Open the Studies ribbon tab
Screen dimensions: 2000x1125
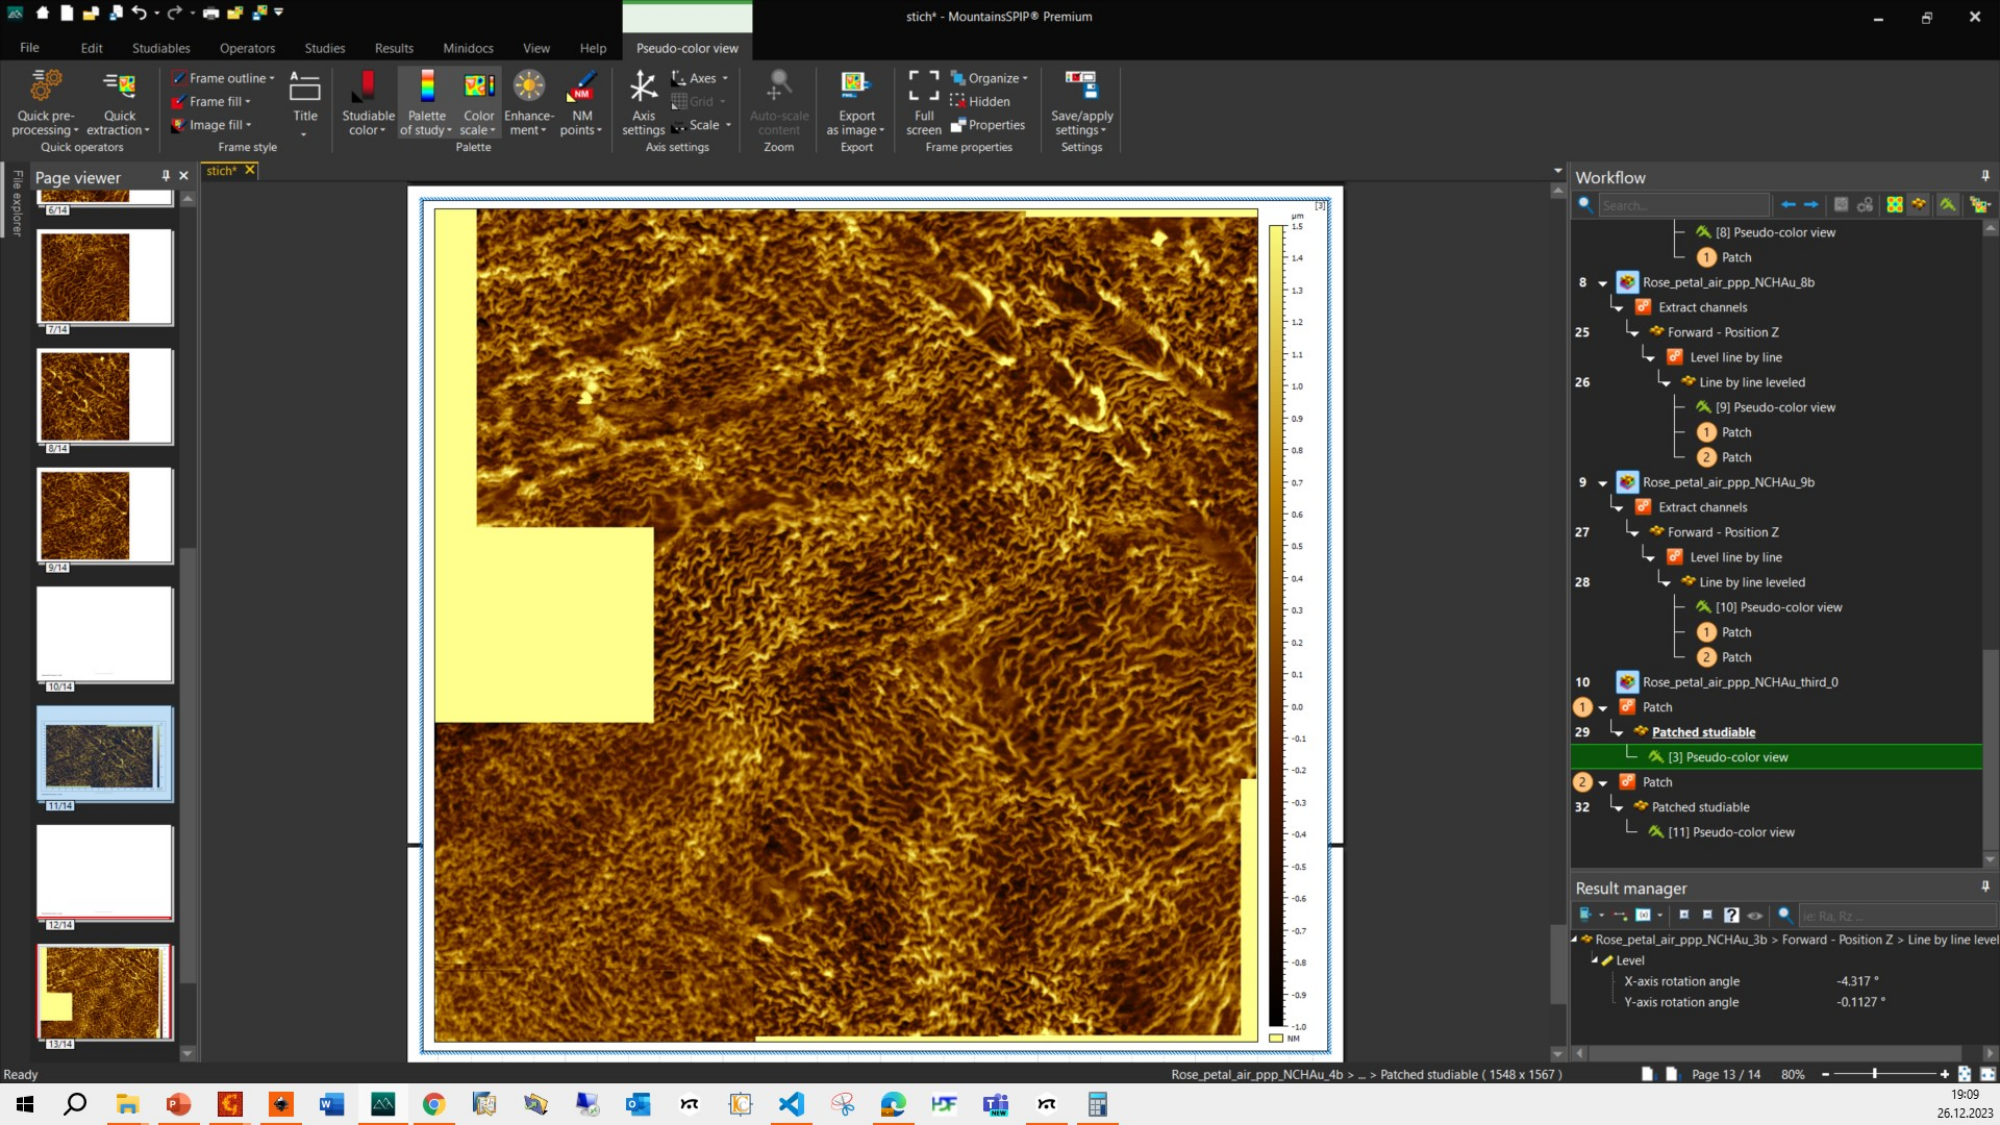pos(325,48)
